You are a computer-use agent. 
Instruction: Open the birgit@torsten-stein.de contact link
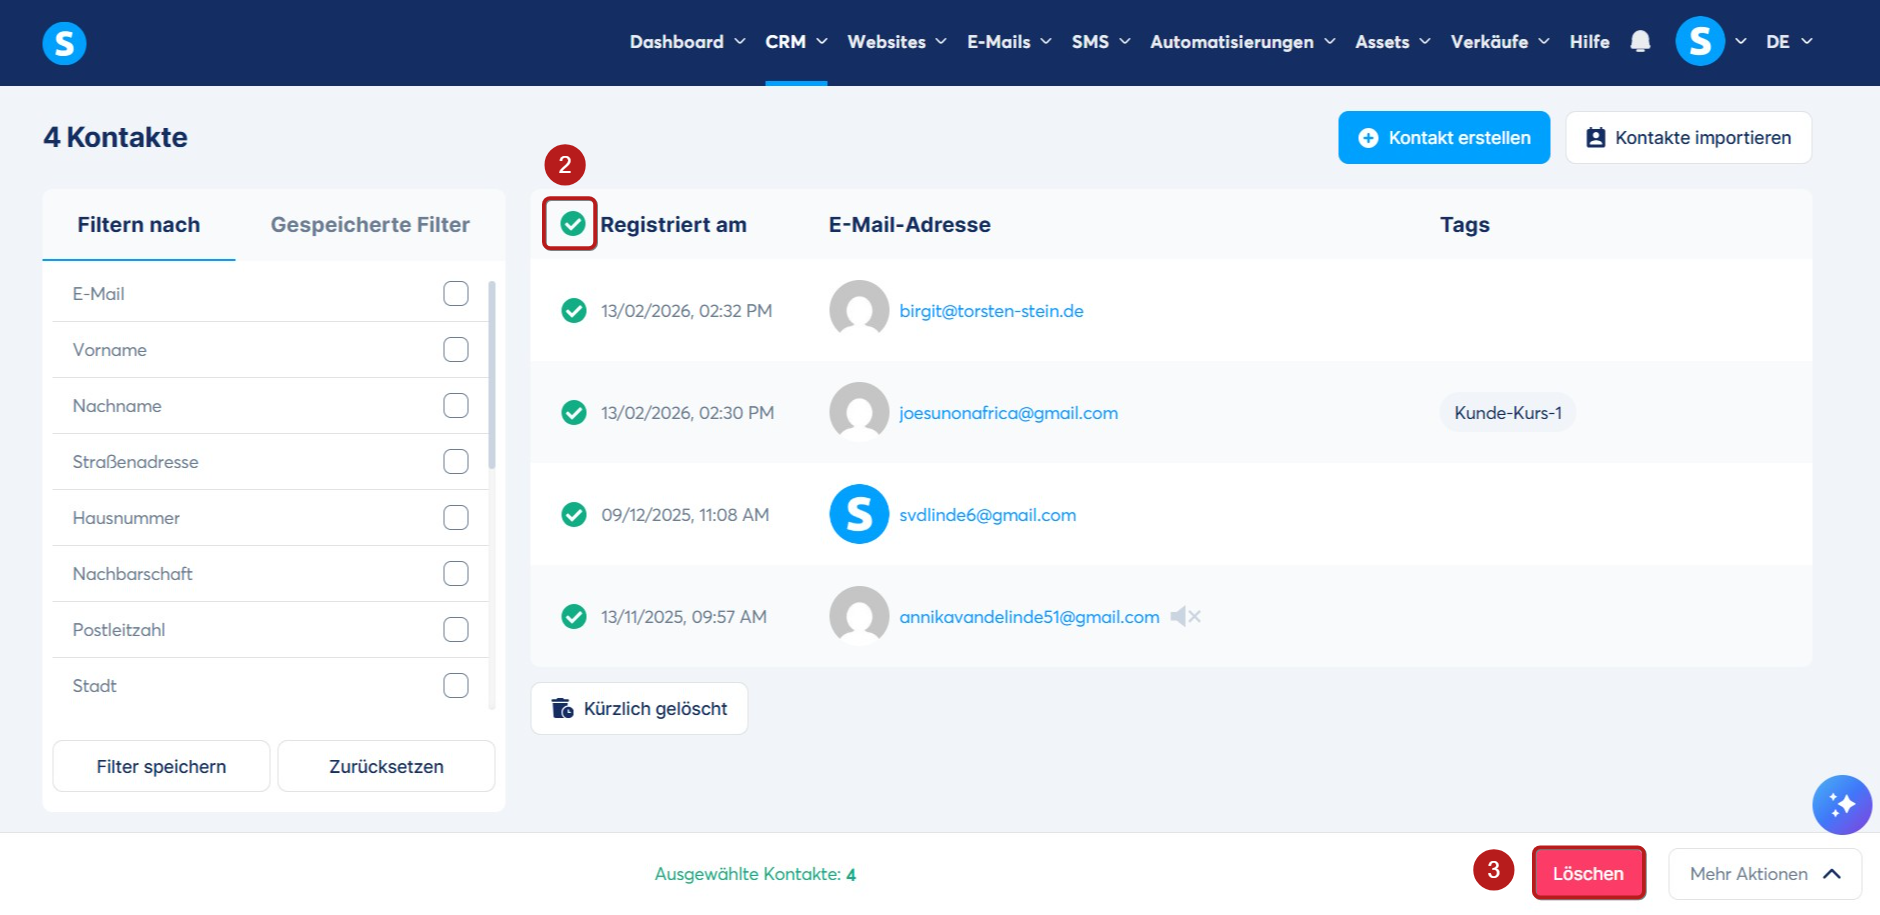[991, 311]
